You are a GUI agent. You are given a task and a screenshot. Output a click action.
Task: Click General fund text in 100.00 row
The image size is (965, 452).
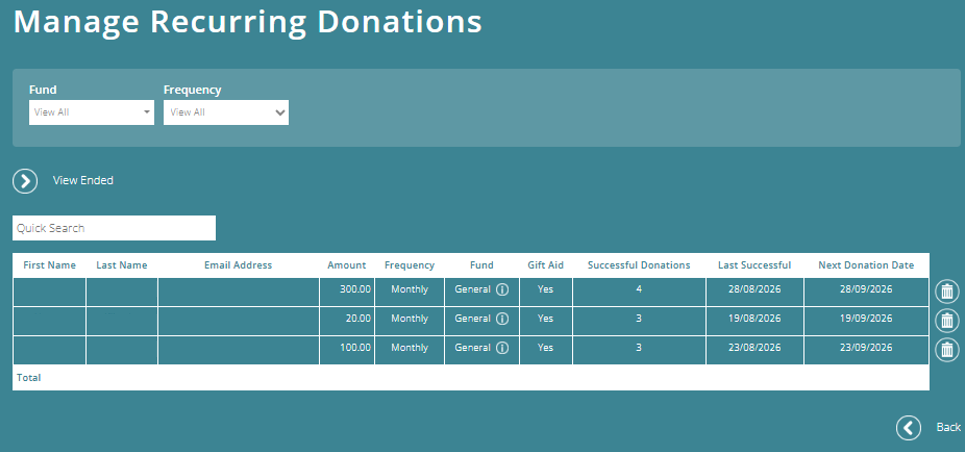tap(473, 347)
